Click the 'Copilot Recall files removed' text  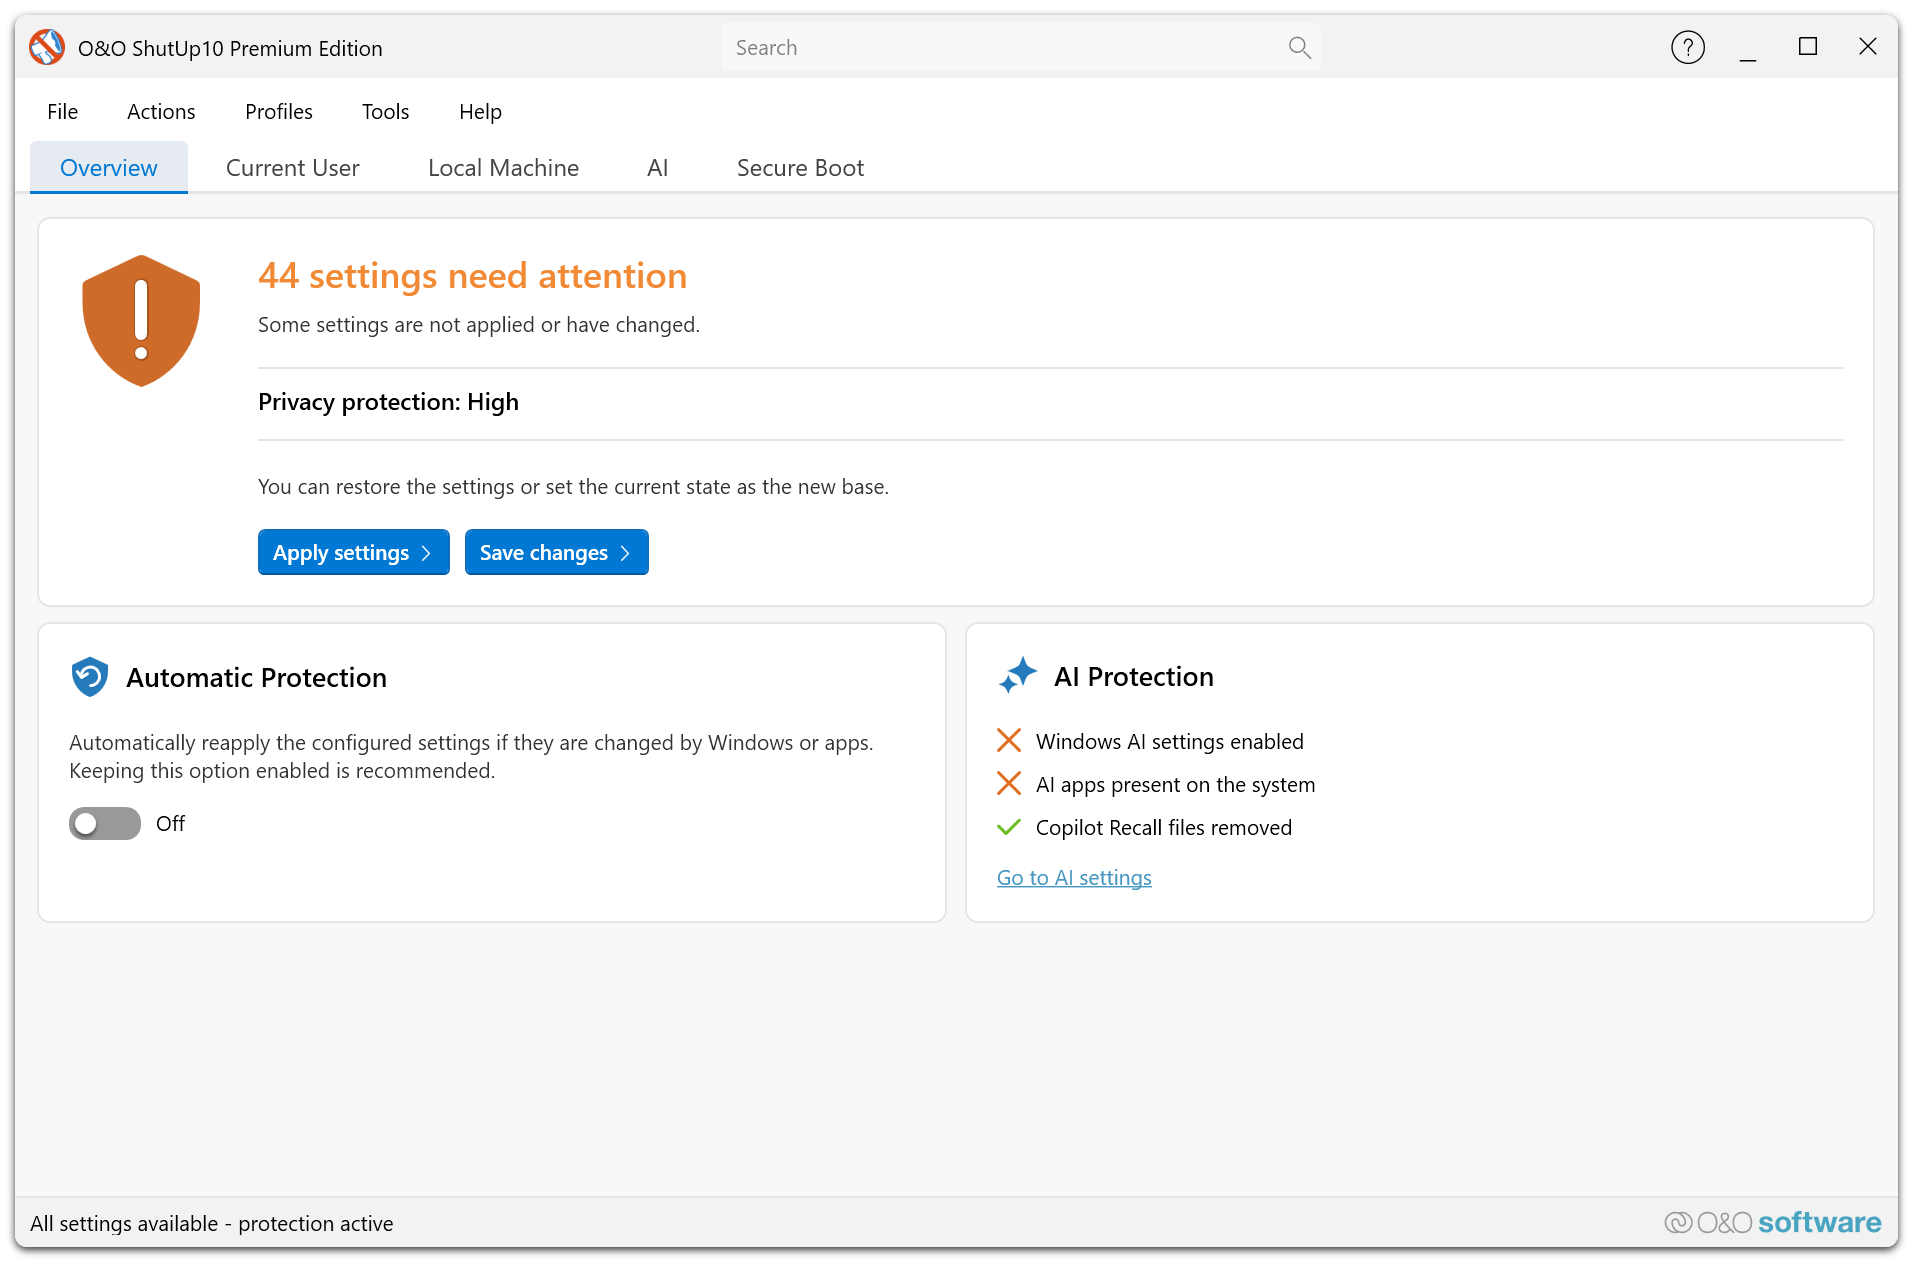point(1164,827)
